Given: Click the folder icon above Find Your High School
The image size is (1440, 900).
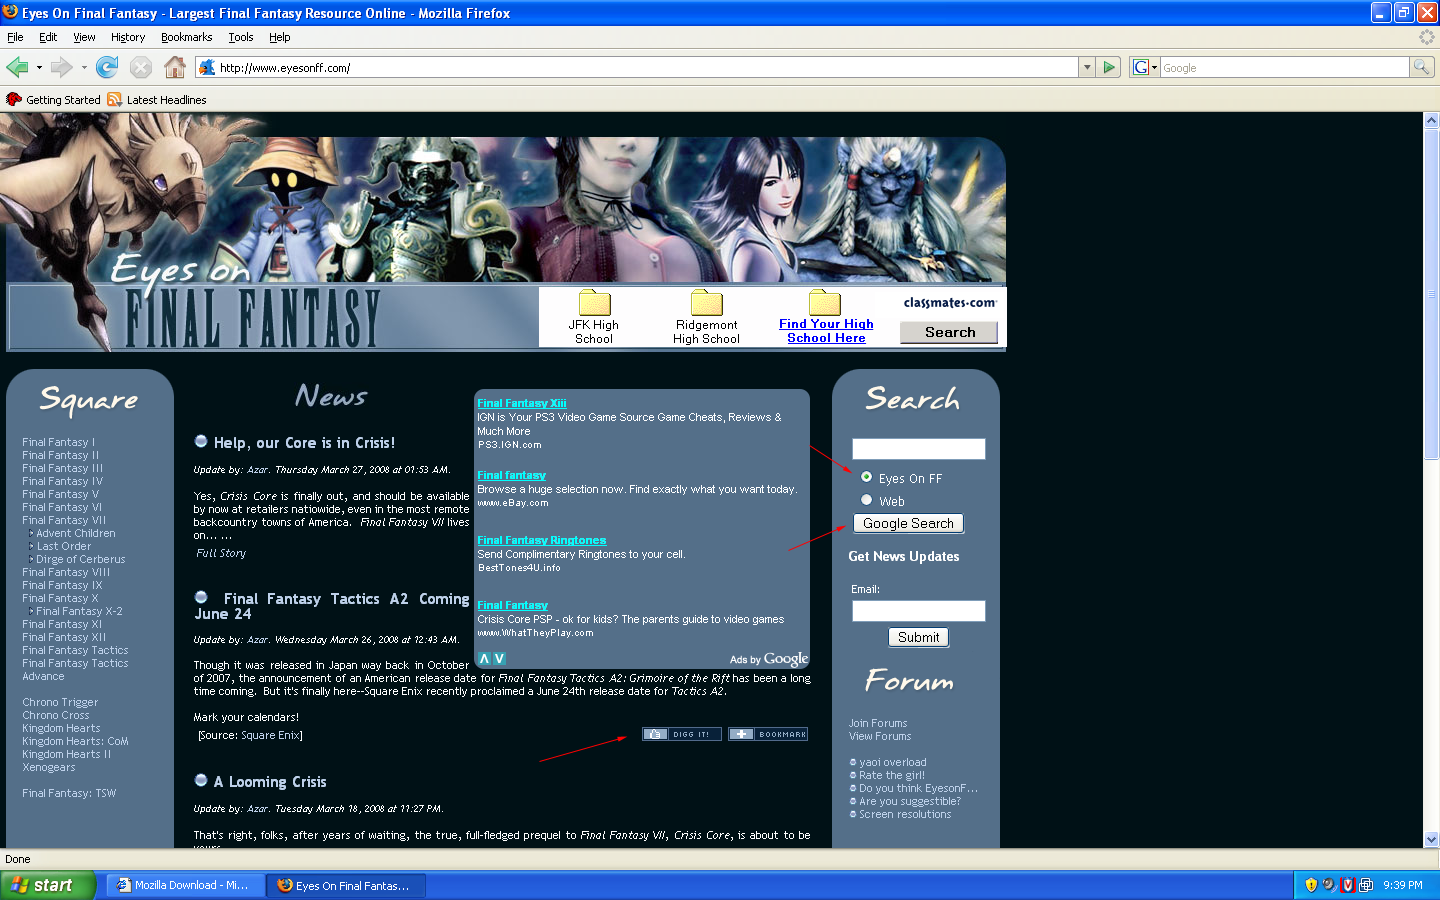Looking at the screenshot, I should pos(825,303).
